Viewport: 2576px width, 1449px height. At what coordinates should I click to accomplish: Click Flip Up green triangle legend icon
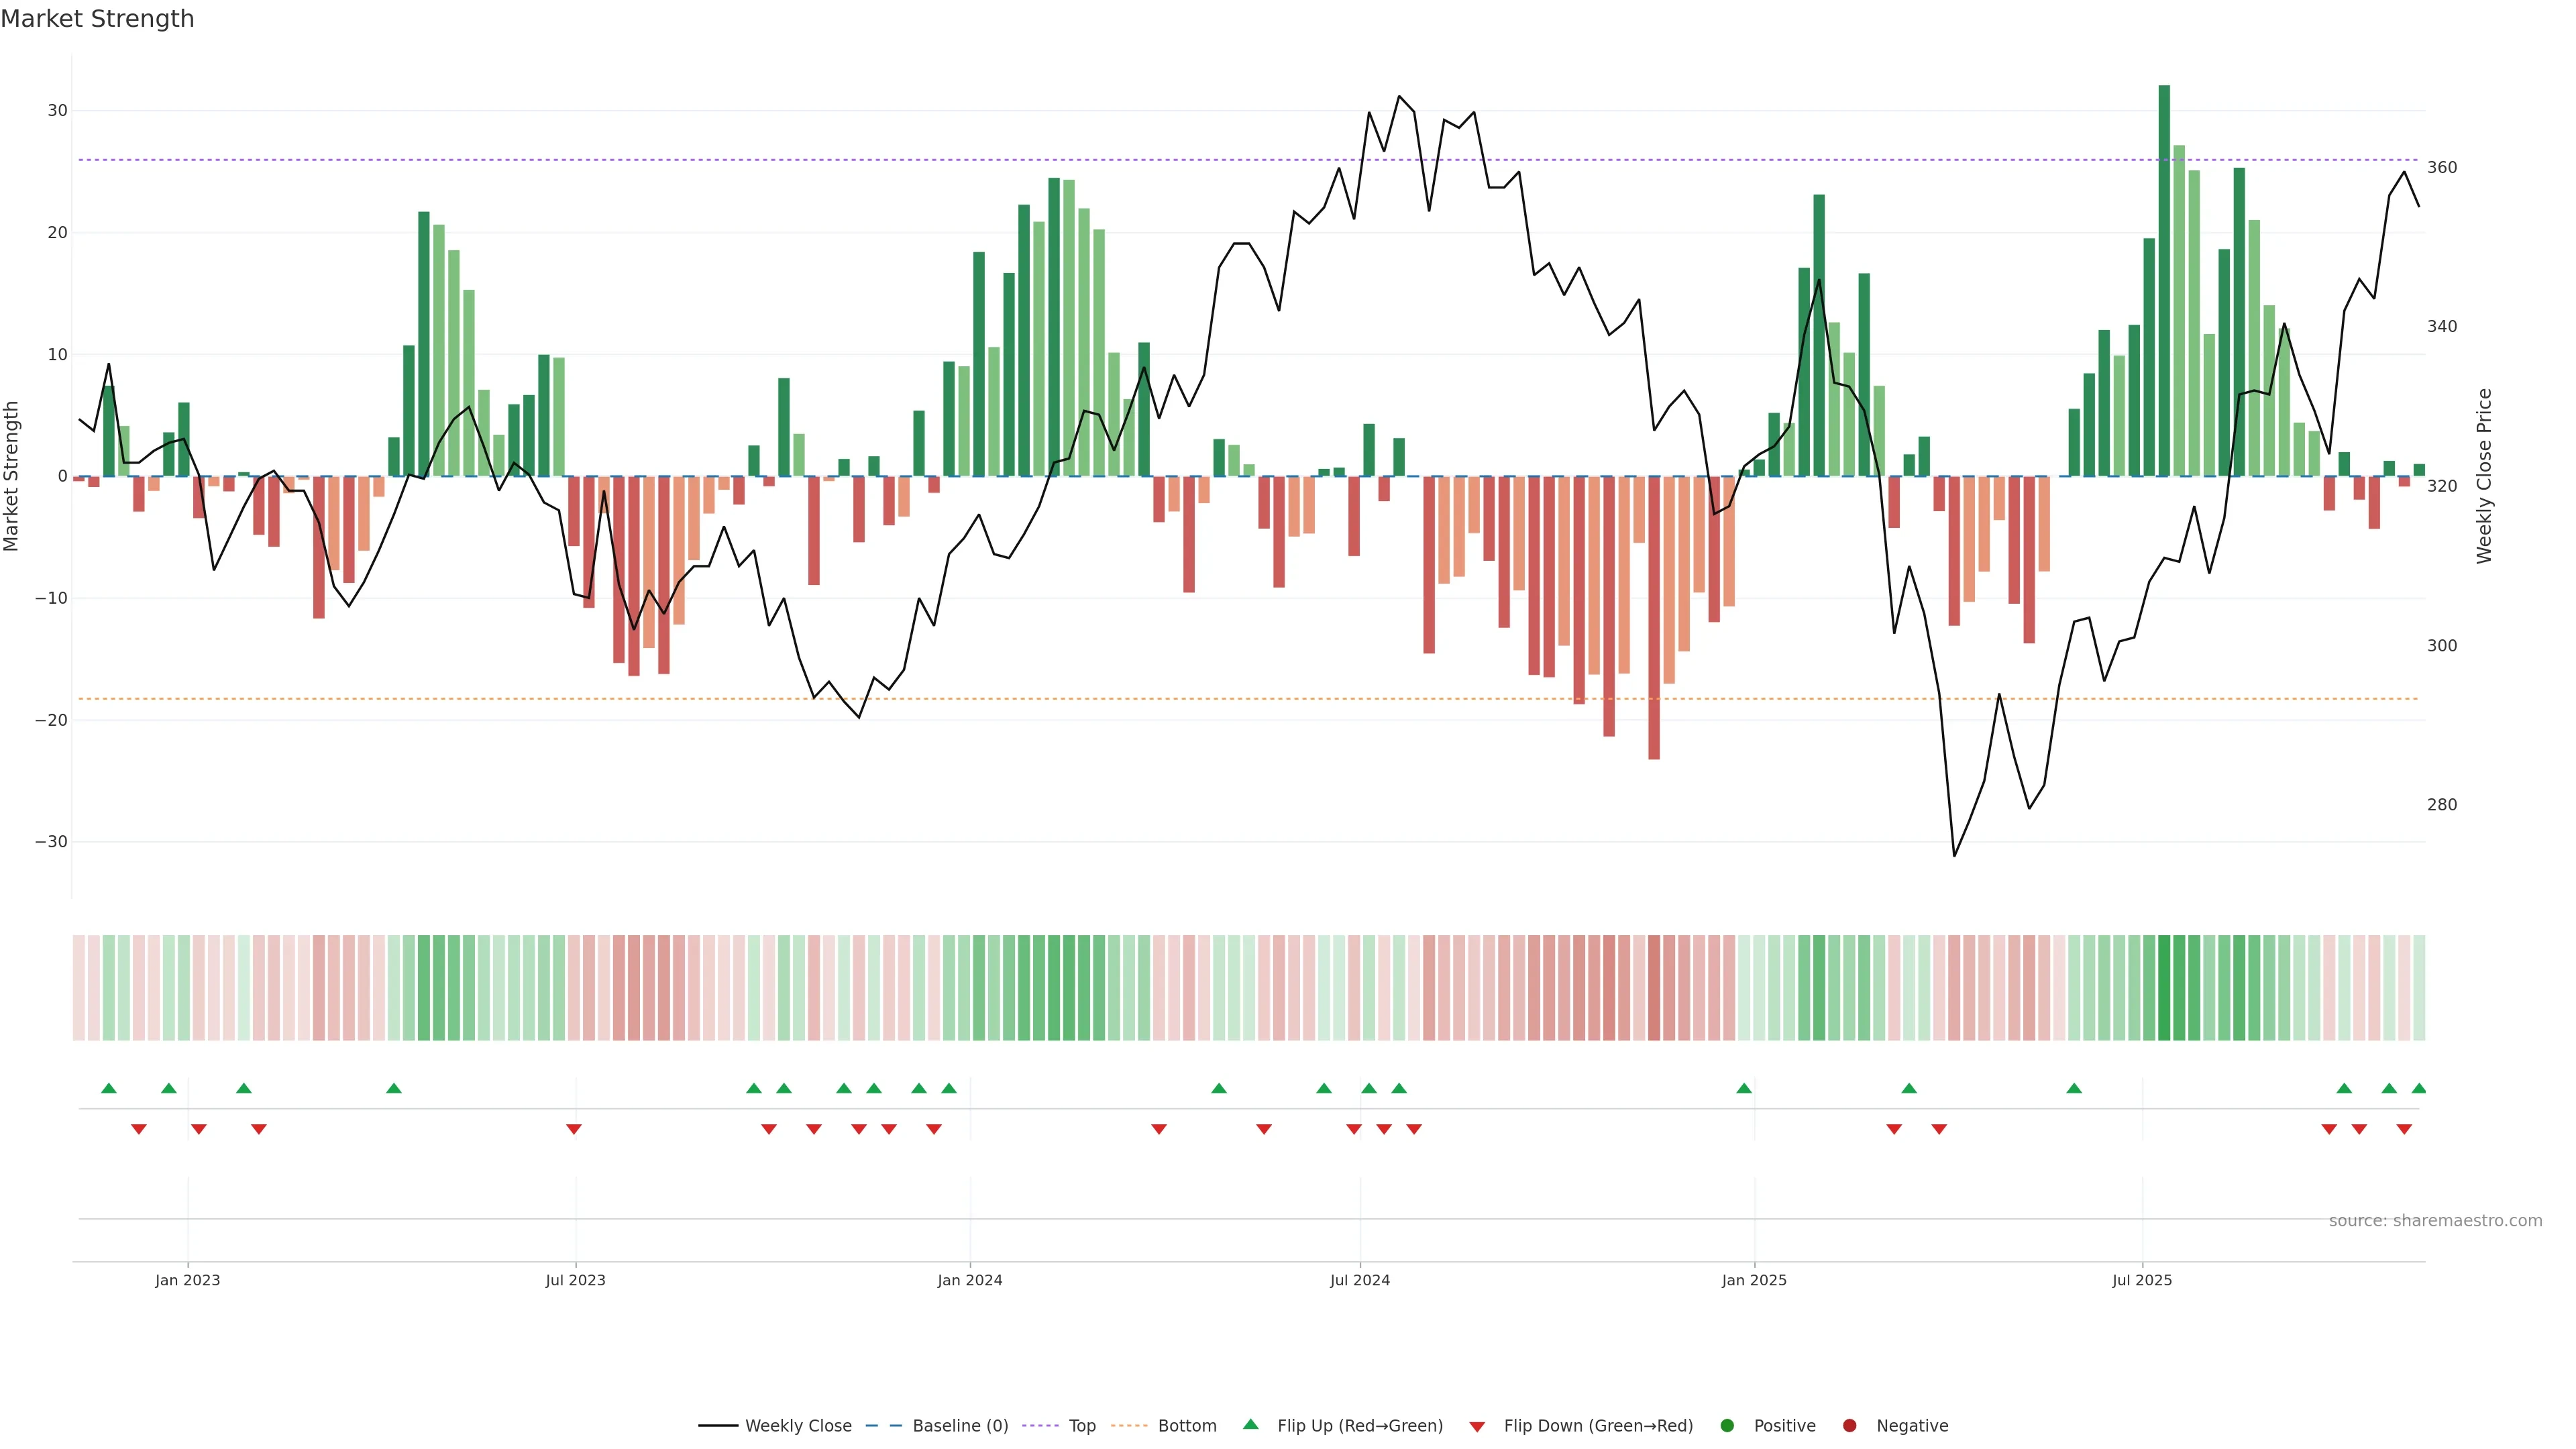pos(1250,1425)
